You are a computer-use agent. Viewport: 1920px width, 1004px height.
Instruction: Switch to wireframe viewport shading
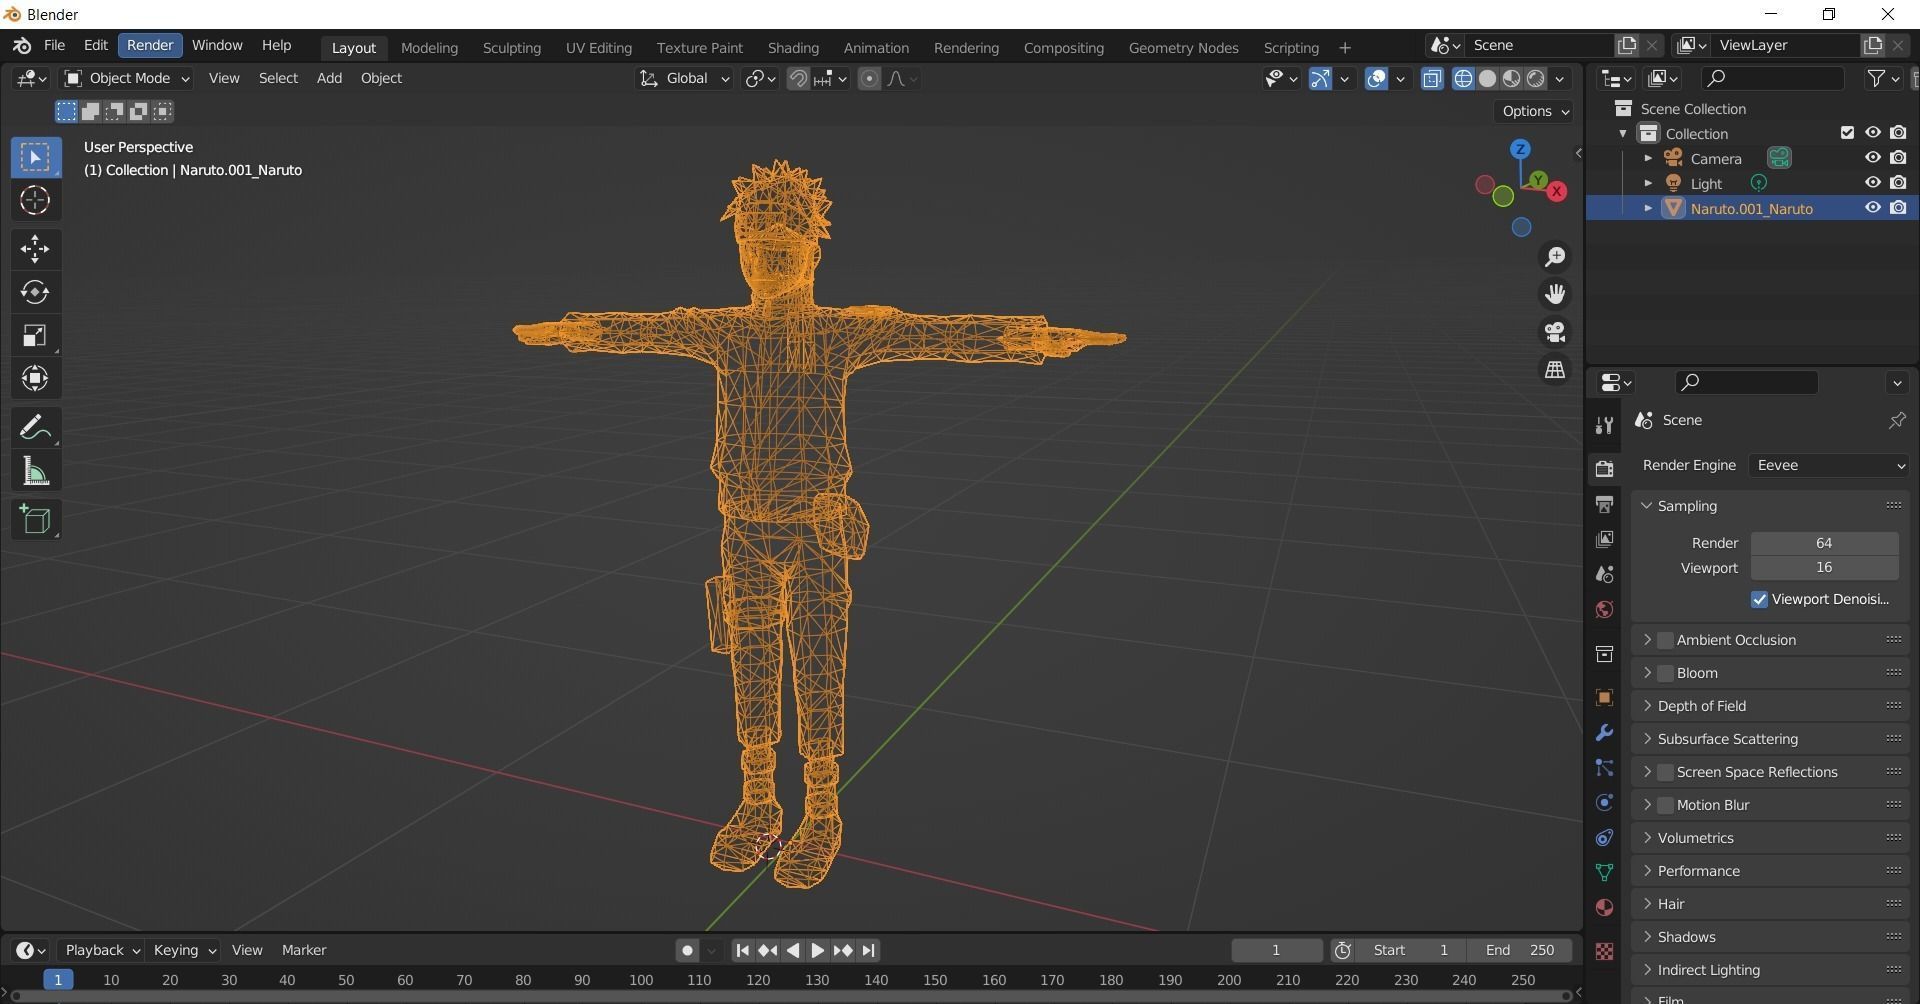point(1463,79)
